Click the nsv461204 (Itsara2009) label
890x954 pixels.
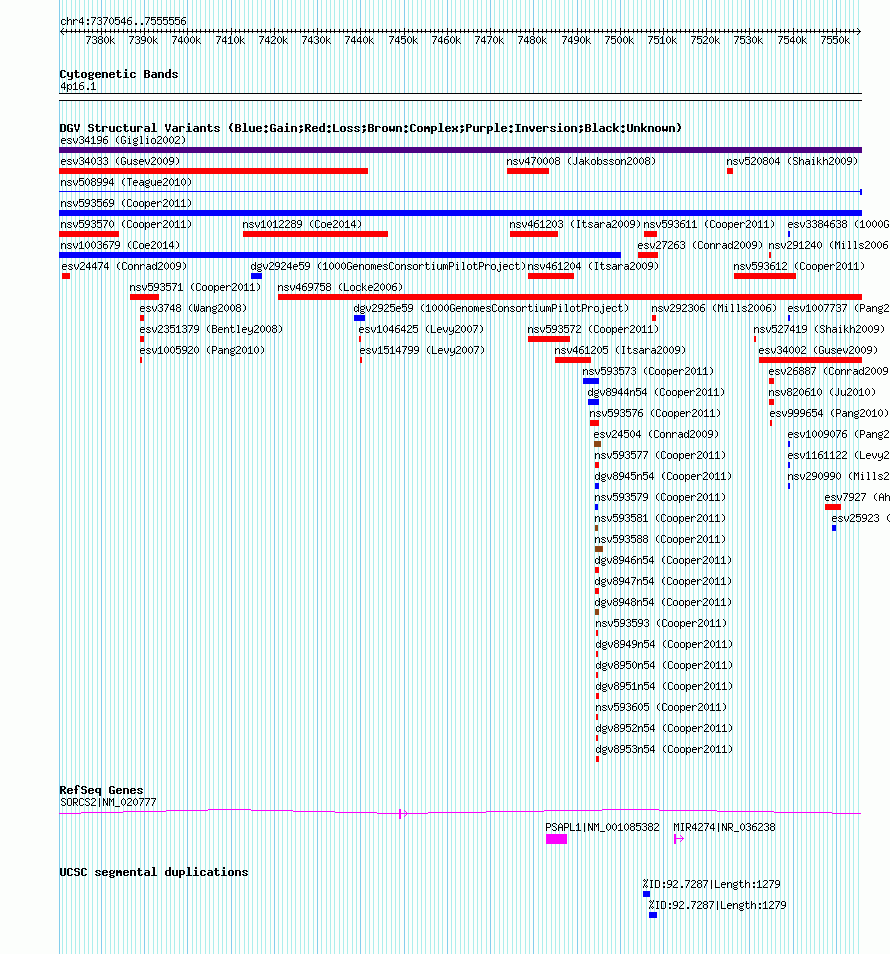[593, 266]
